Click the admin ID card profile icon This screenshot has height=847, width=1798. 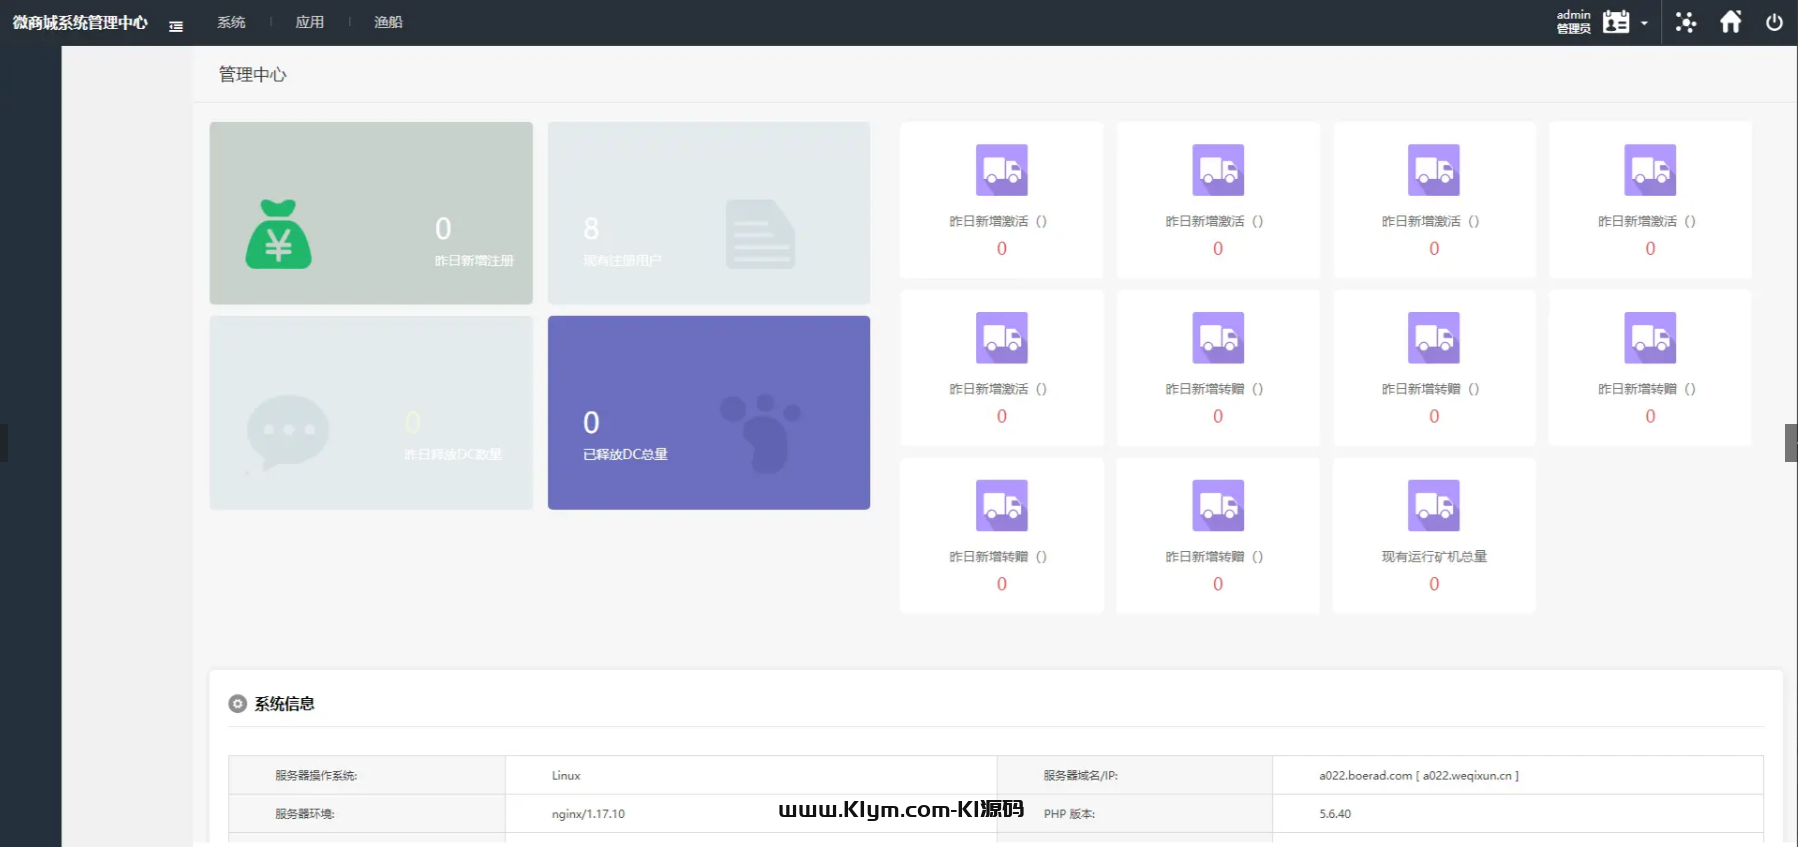tap(1616, 22)
